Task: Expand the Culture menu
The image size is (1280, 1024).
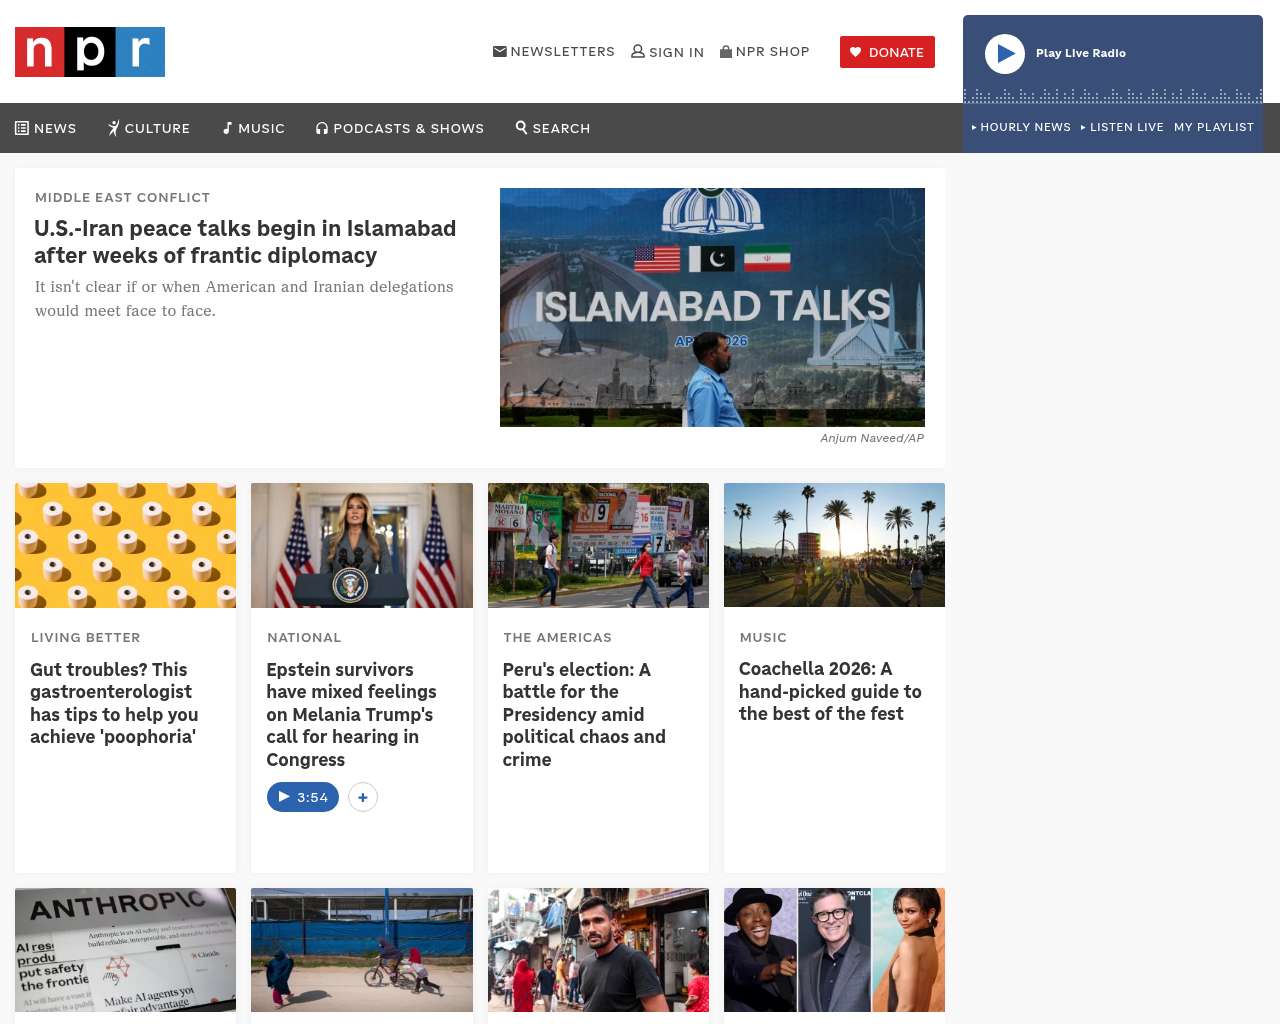Action: 149,128
